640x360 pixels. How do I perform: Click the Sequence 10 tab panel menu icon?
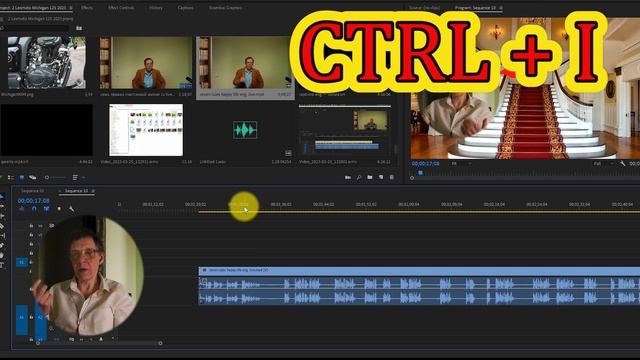[x=93, y=191]
